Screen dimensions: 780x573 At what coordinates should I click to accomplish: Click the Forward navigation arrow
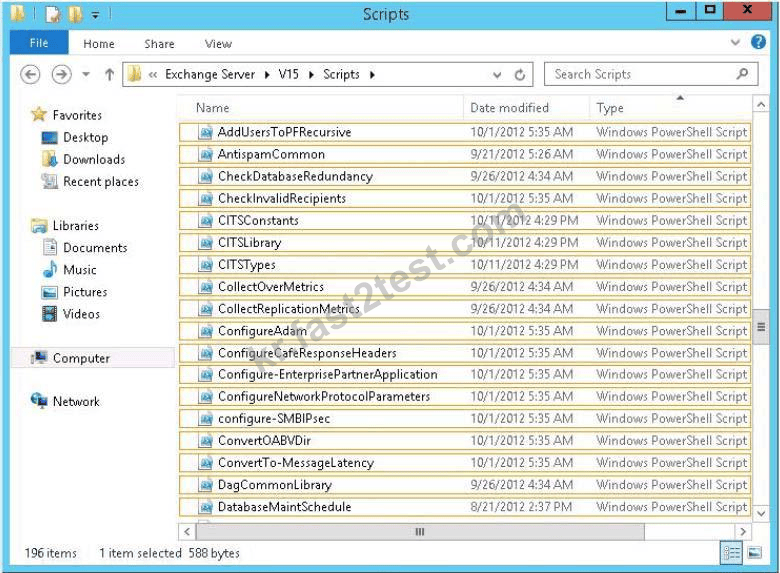(61, 75)
